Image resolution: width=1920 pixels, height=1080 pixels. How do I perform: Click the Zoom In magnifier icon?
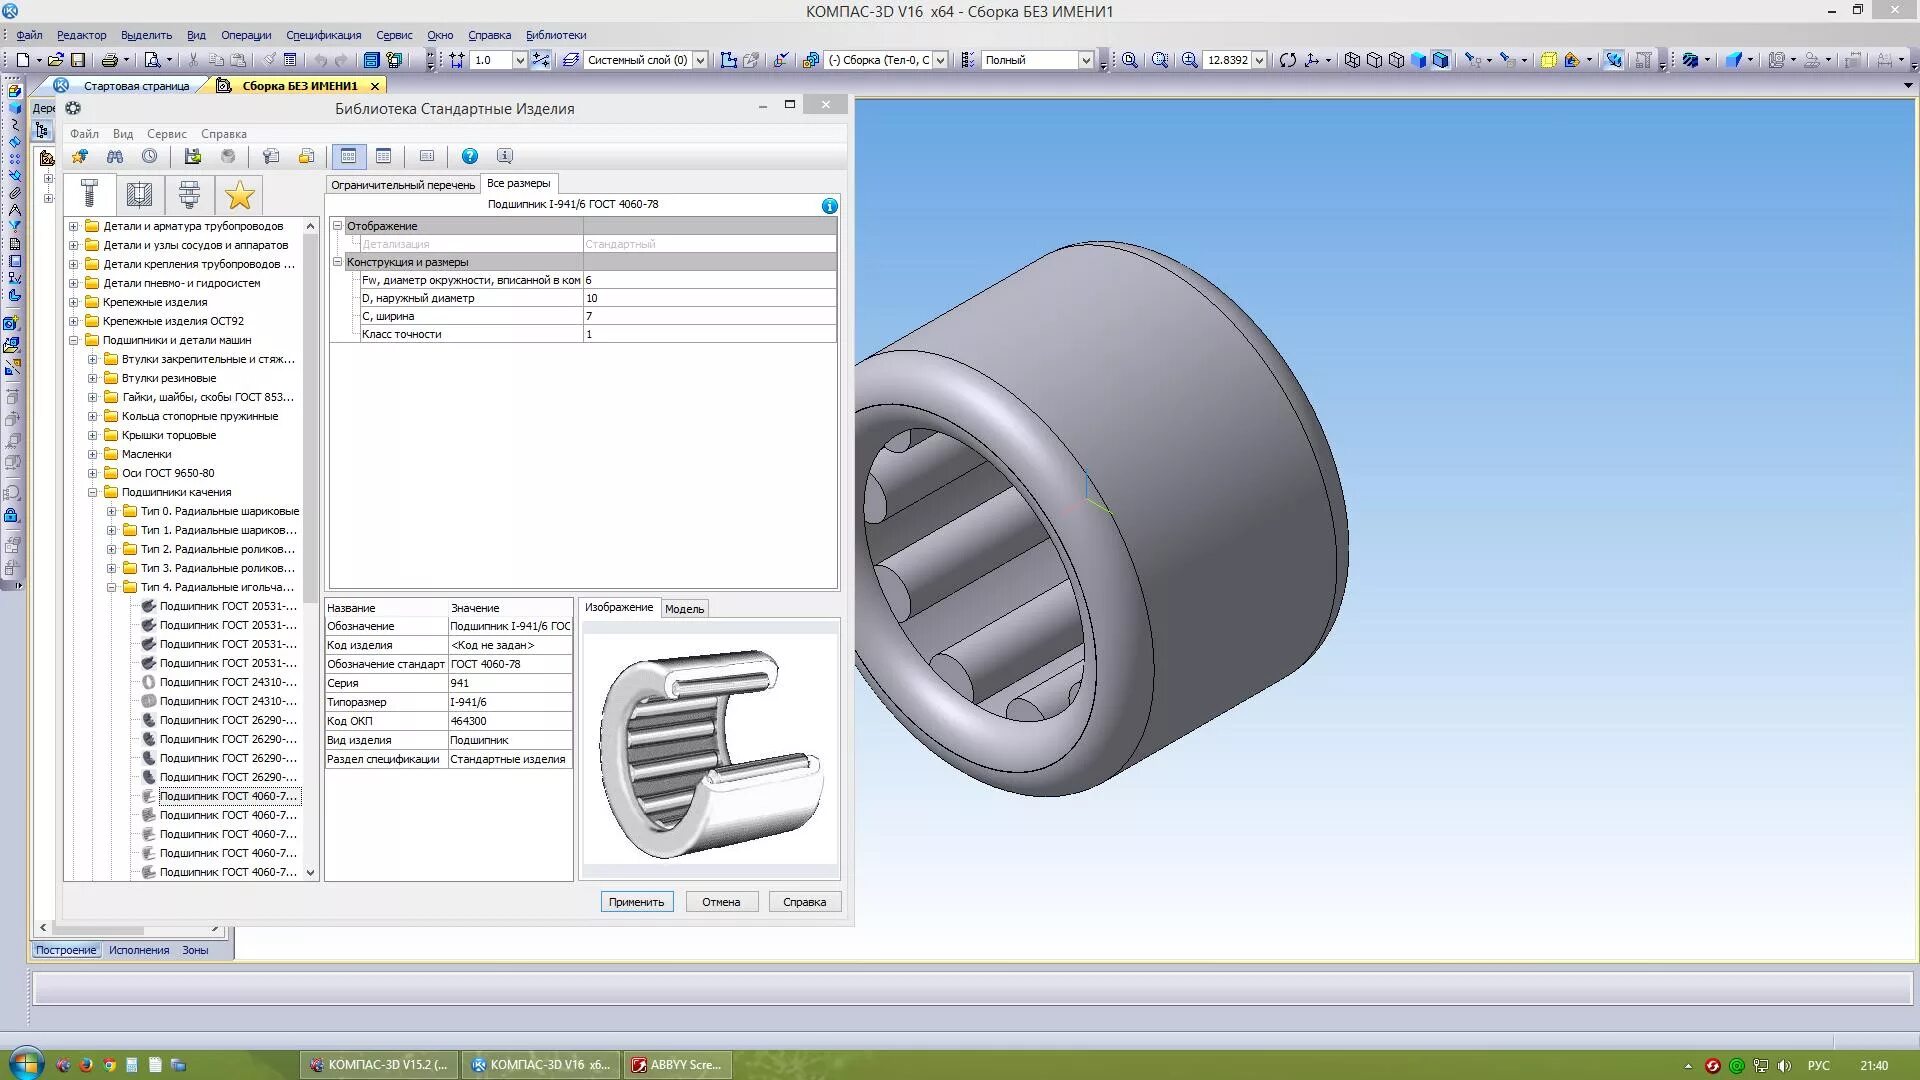(x=1190, y=60)
